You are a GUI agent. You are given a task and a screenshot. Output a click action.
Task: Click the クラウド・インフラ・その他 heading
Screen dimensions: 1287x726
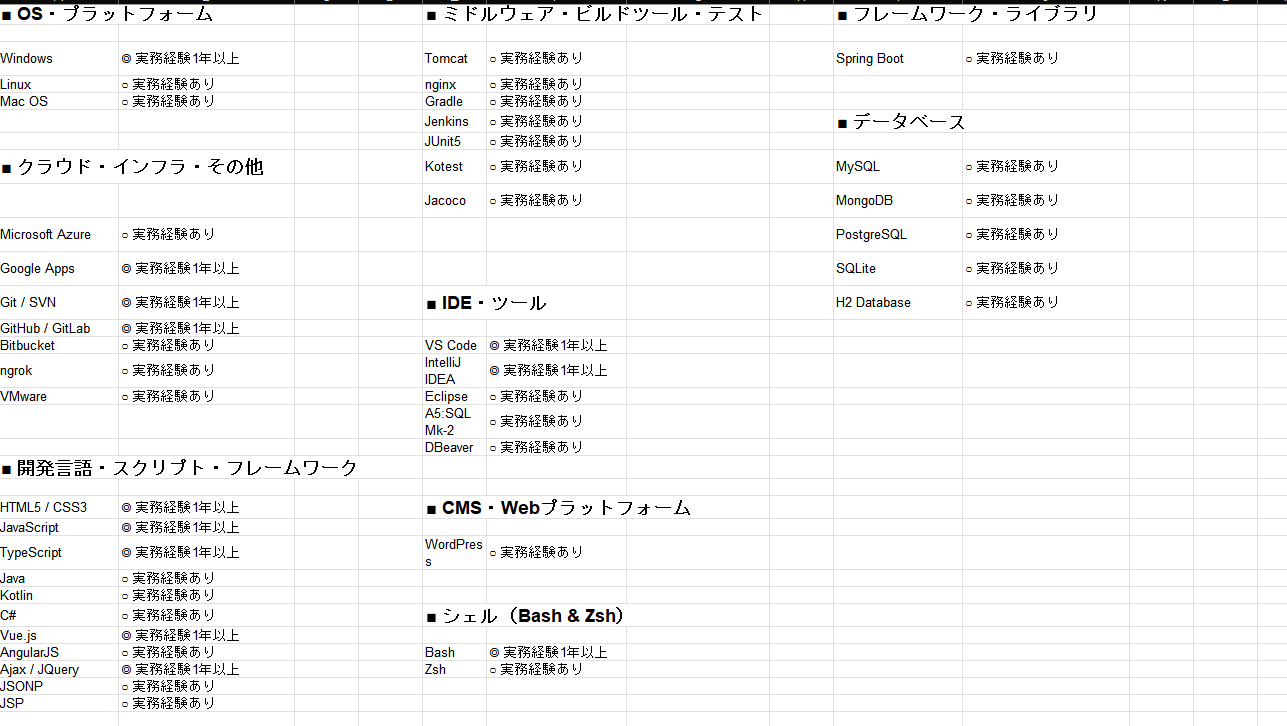[x=132, y=167]
